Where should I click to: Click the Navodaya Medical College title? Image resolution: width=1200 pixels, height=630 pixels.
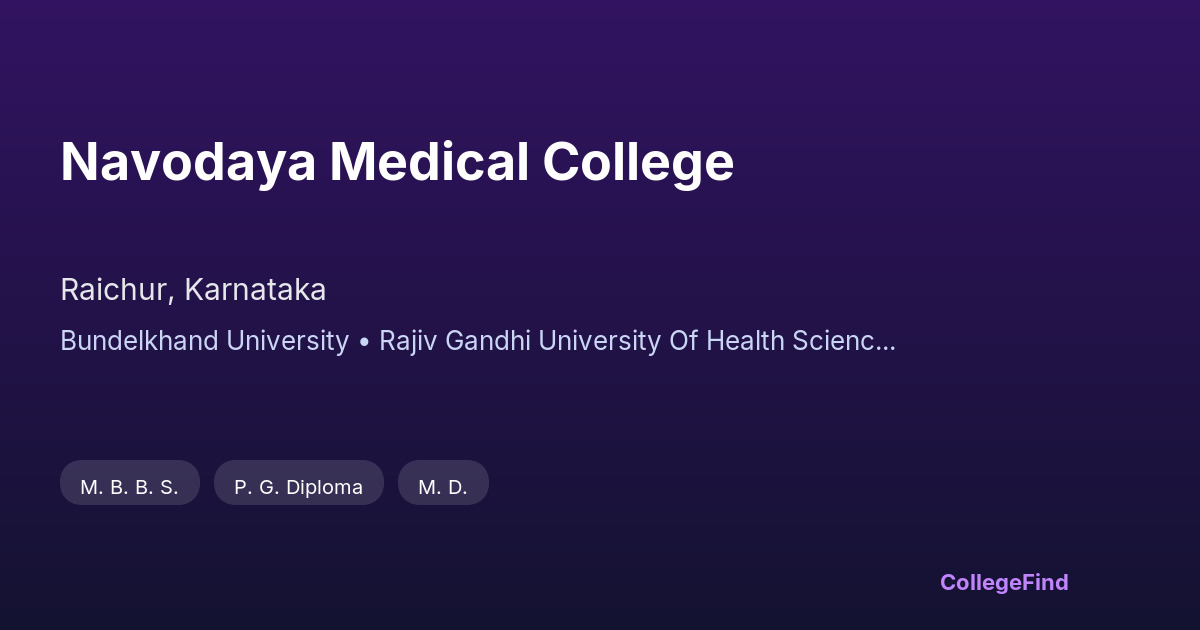pyautogui.click(x=397, y=162)
